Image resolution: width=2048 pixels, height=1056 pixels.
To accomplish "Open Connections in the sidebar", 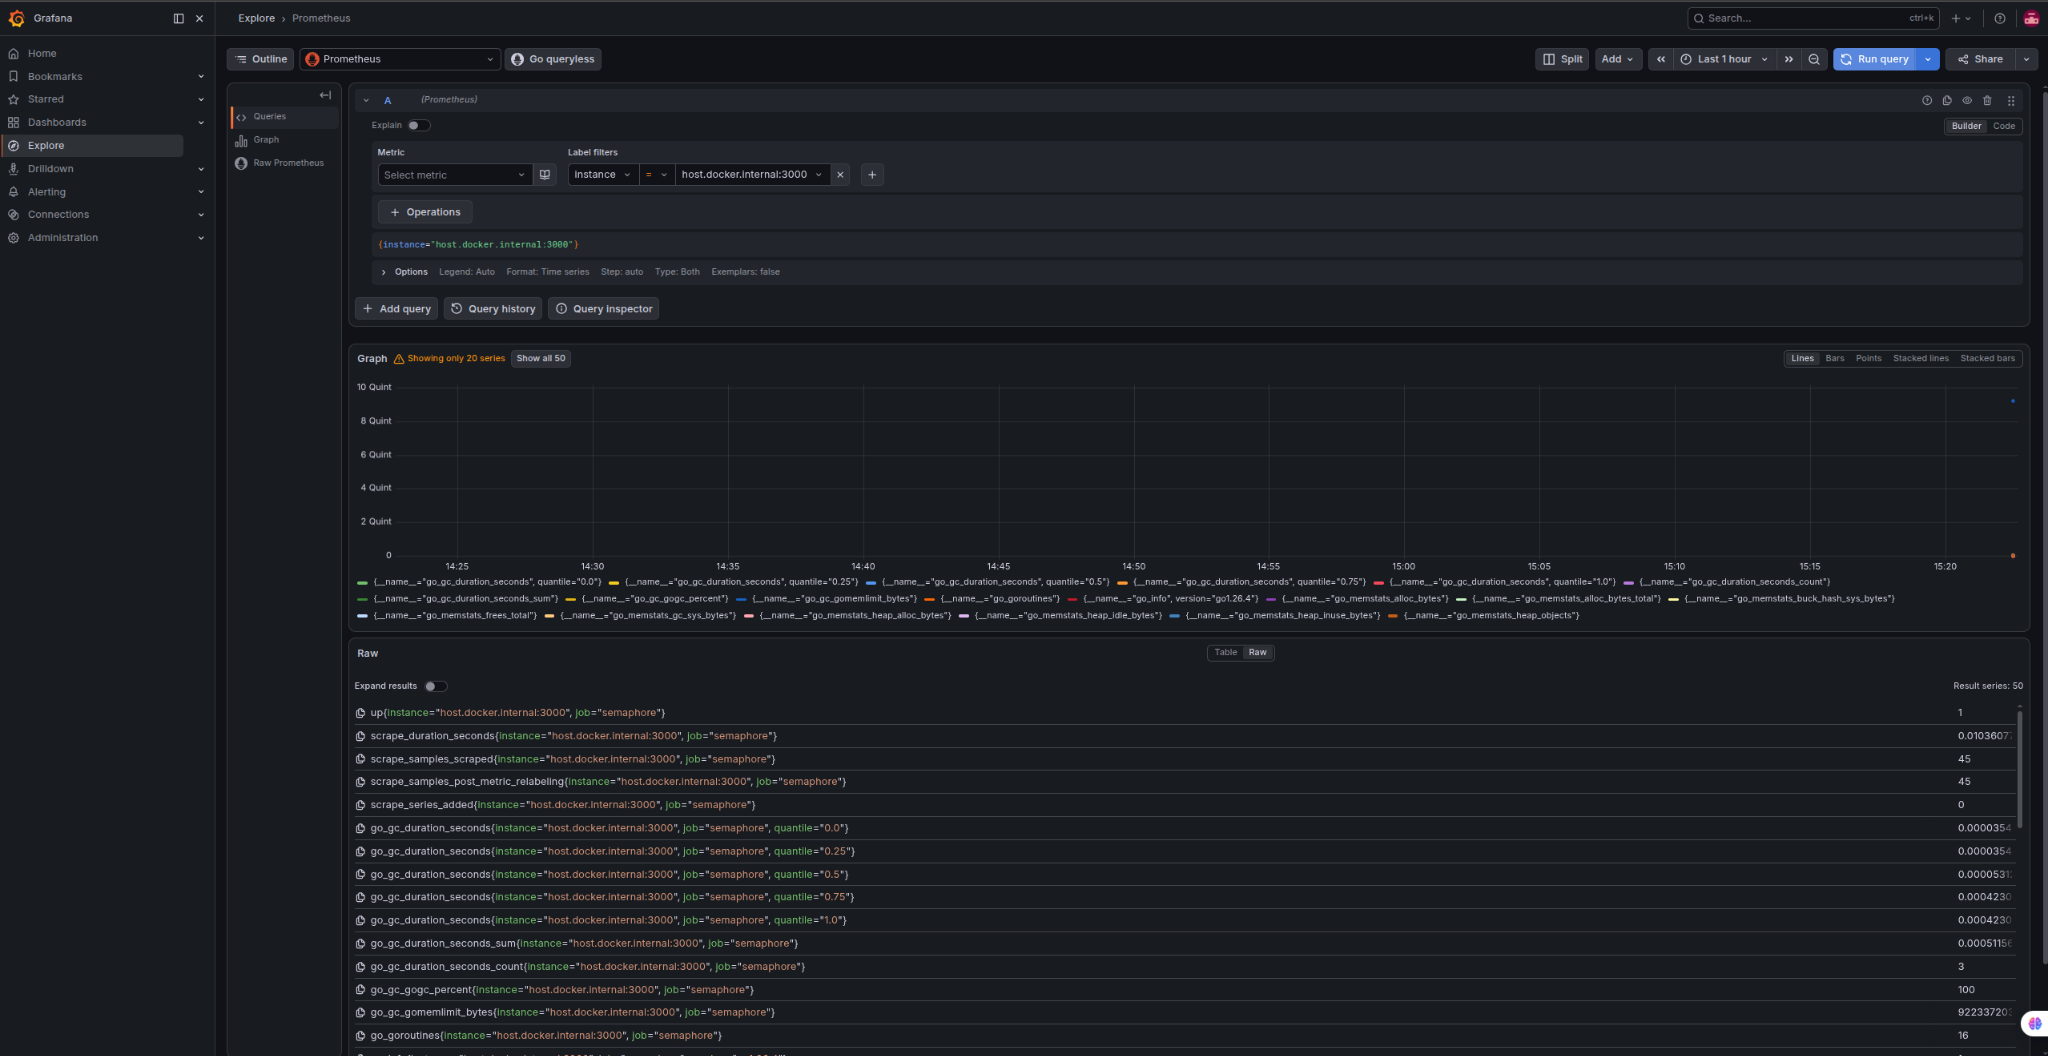I will (58, 215).
